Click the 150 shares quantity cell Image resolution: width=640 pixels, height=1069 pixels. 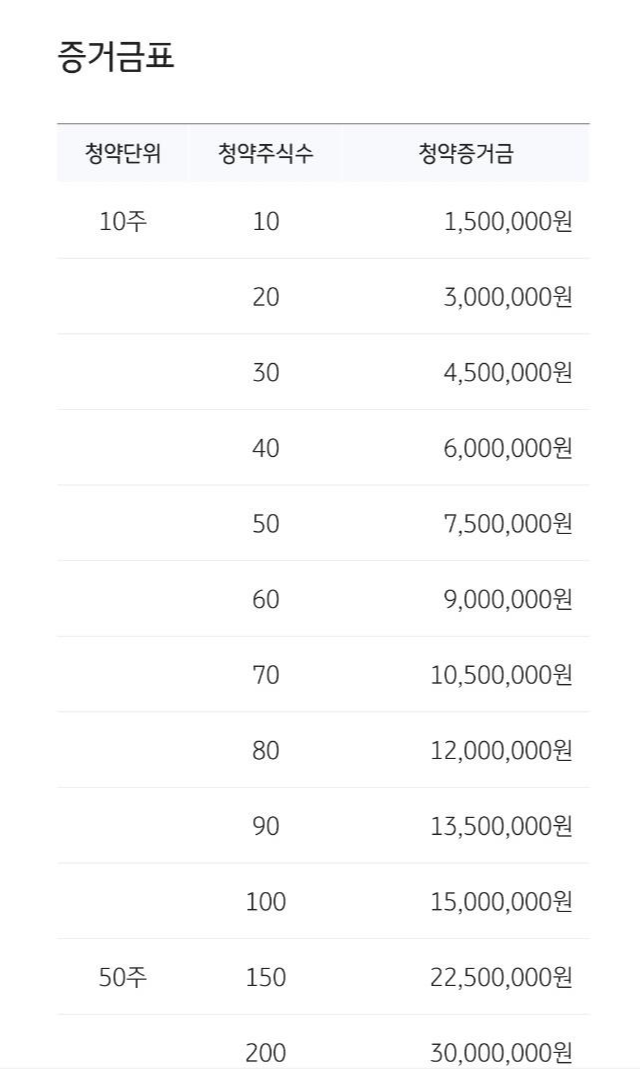pyautogui.click(x=266, y=978)
